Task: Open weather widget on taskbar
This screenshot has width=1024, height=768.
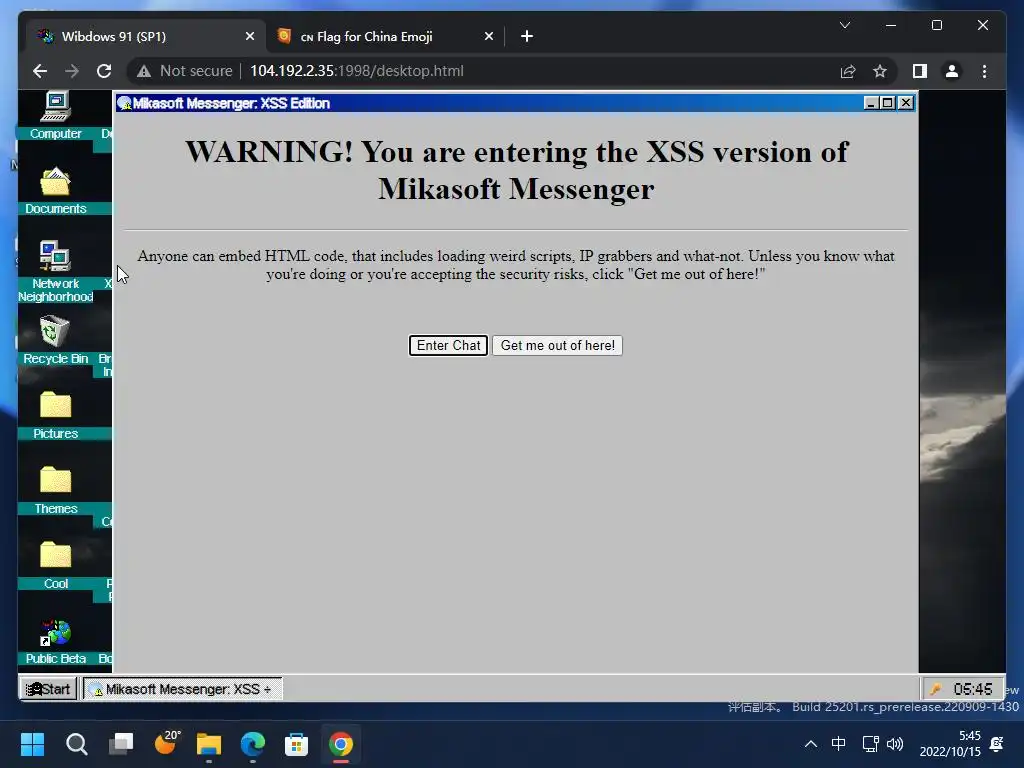Action: point(166,743)
